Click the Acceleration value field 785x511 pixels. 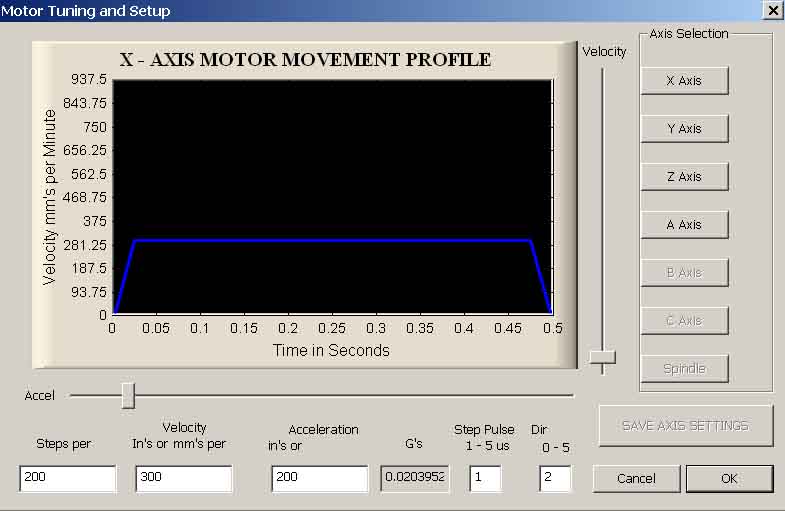point(319,479)
